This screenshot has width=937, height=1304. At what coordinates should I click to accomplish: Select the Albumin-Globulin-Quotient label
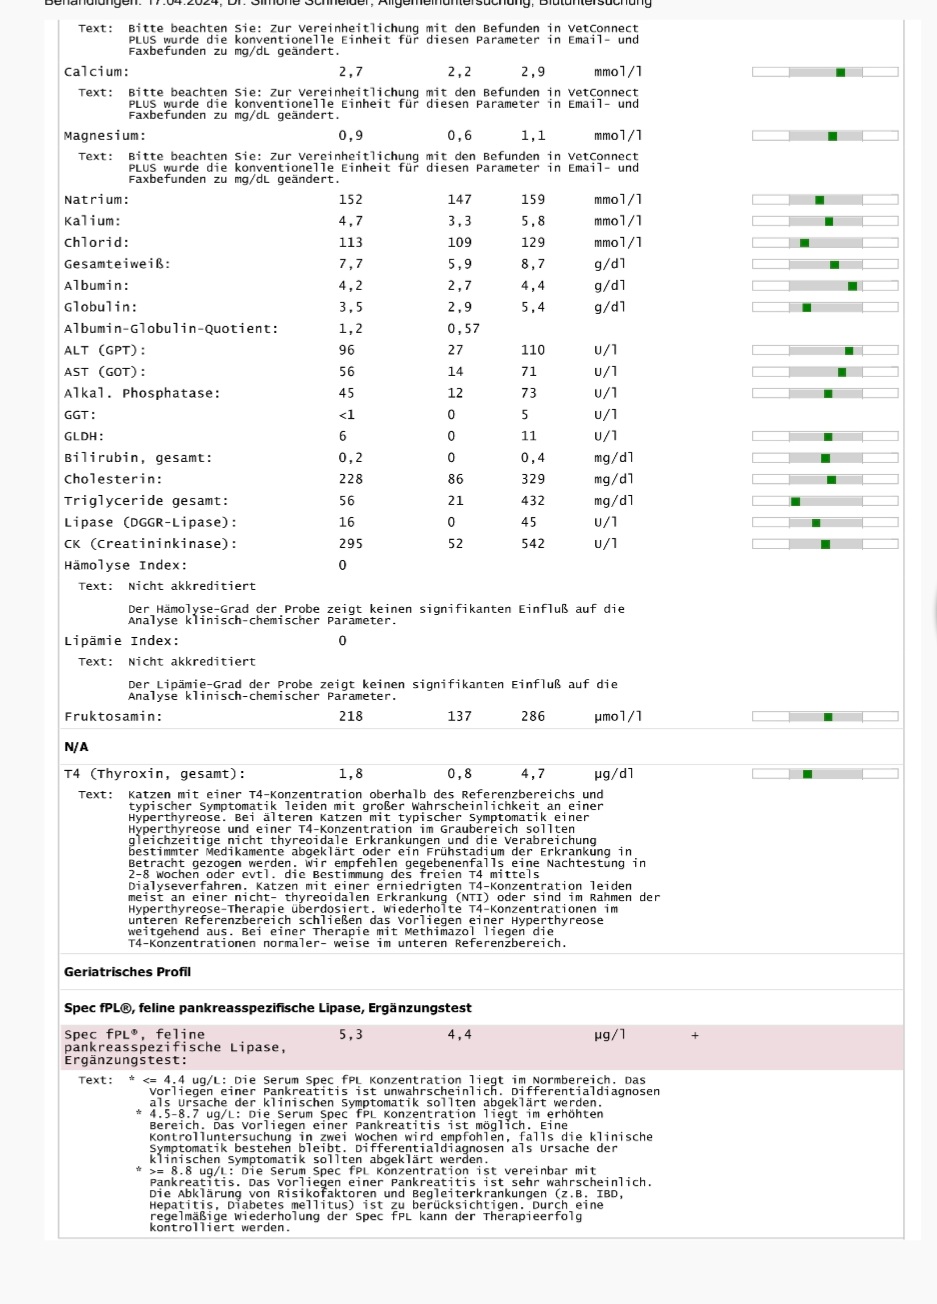pos(172,329)
